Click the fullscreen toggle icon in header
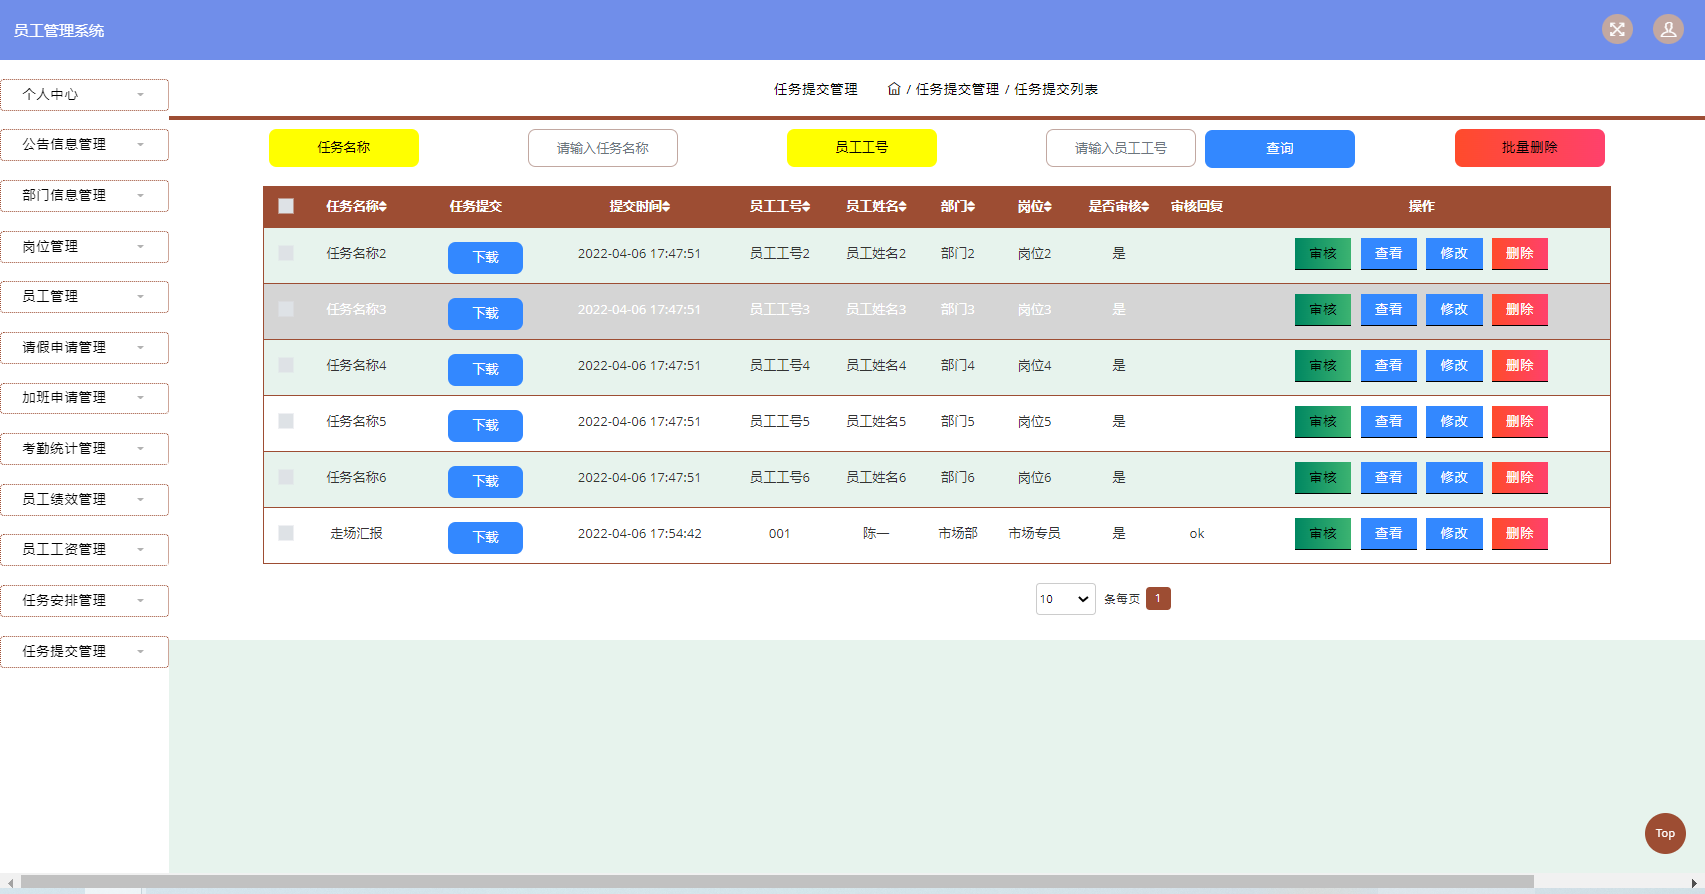Viewport: 1705px width, 894px height. pos(1617,29)
